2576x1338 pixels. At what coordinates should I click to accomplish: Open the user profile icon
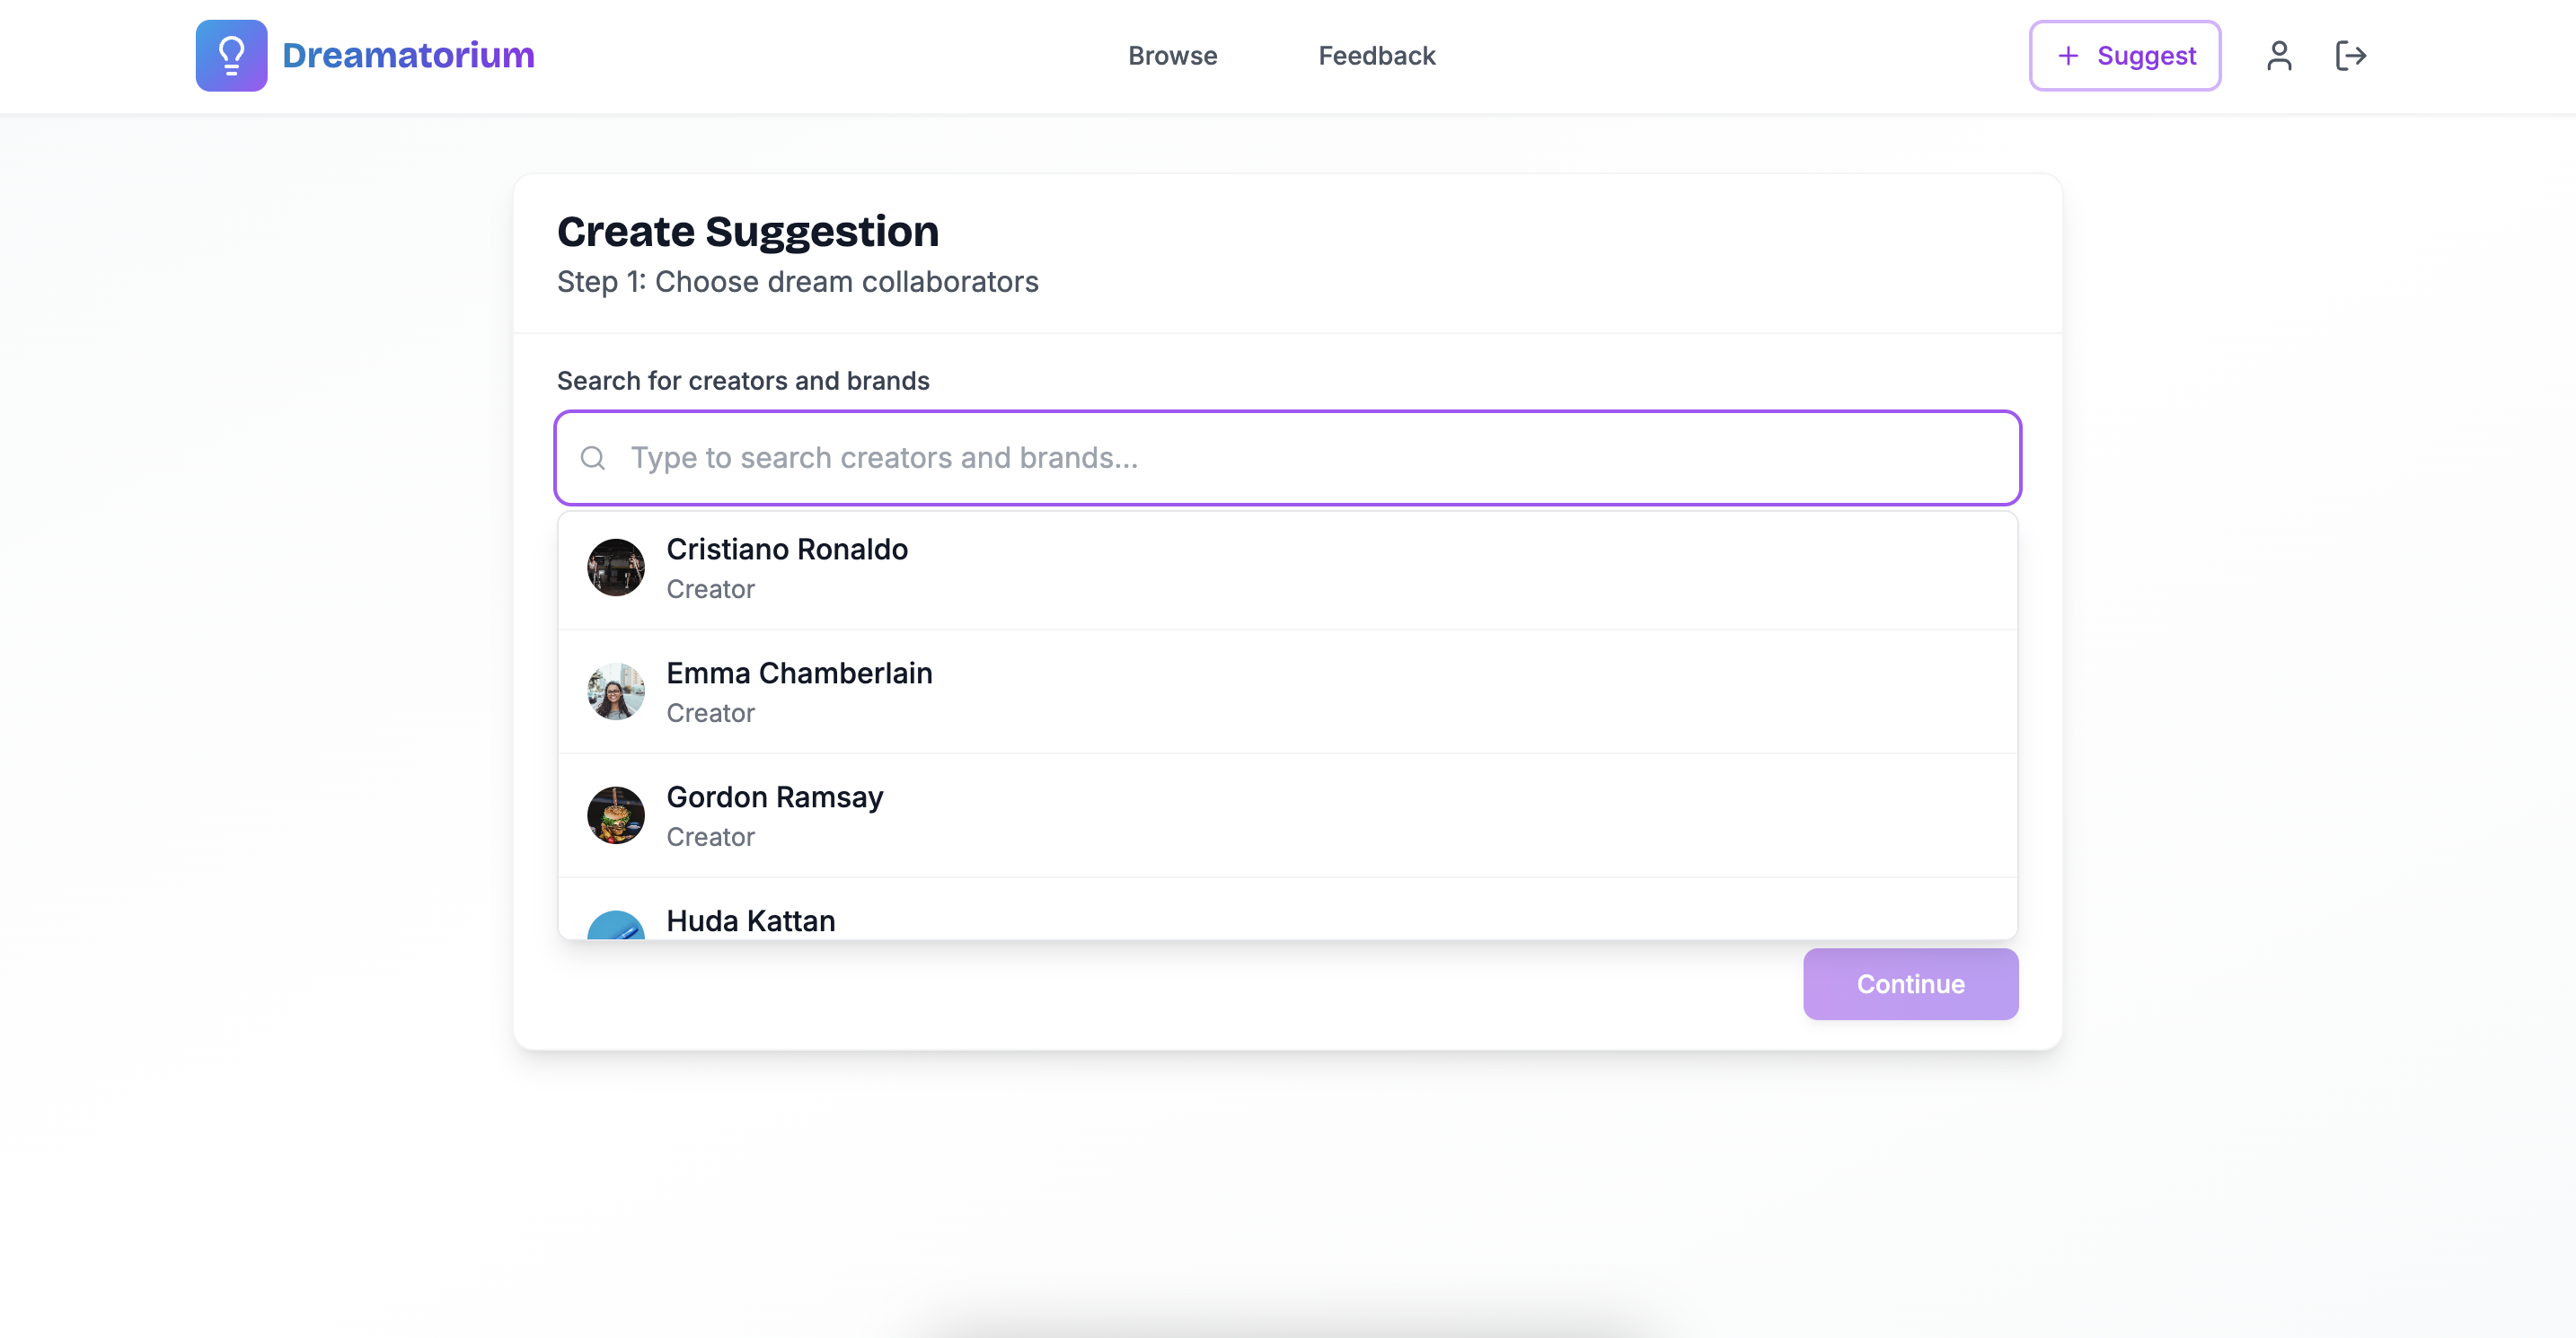click(2279, 56)
